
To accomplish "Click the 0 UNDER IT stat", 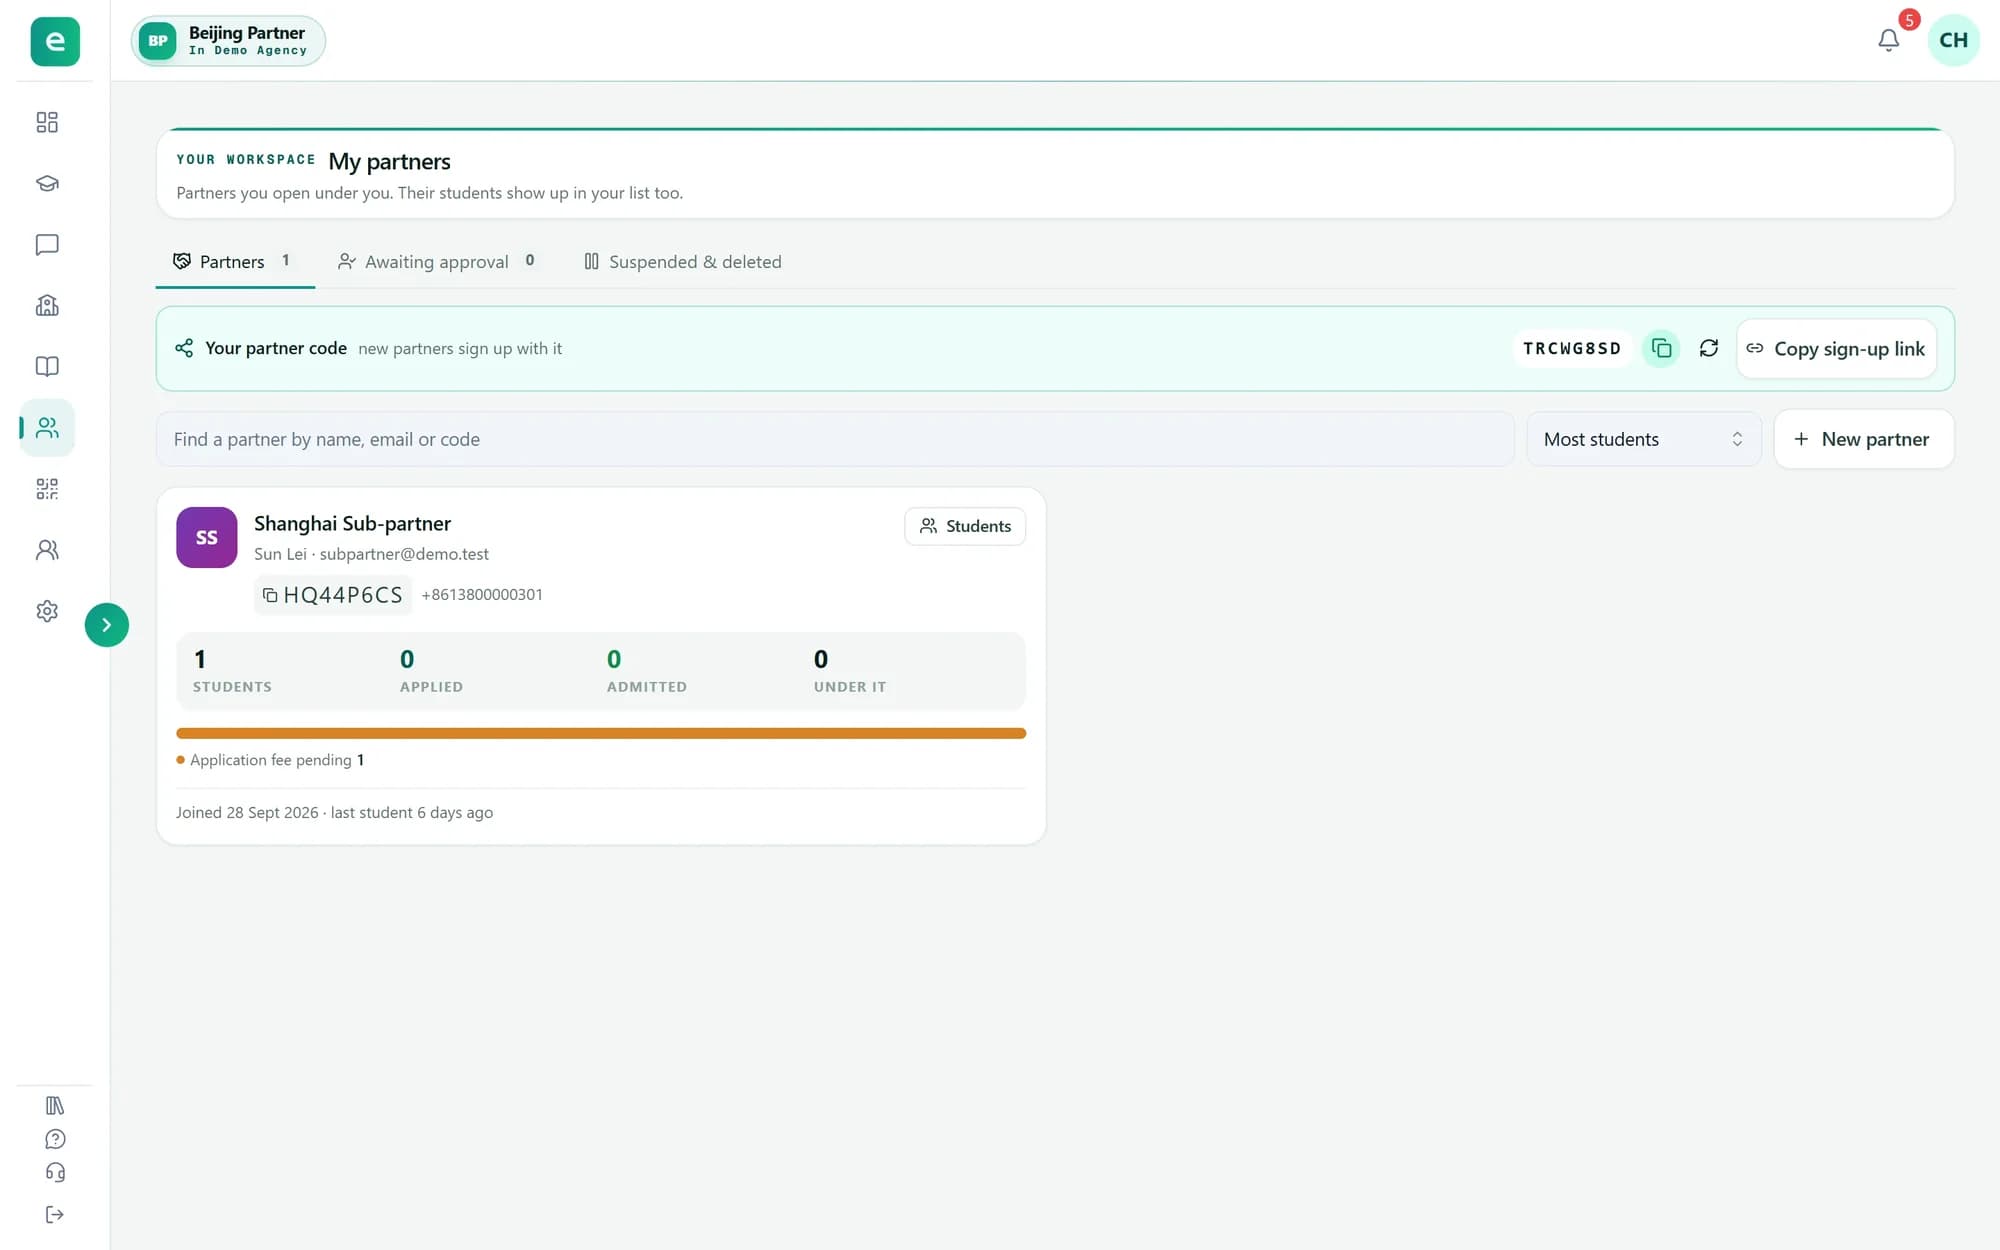I will [x=849, y=671].
